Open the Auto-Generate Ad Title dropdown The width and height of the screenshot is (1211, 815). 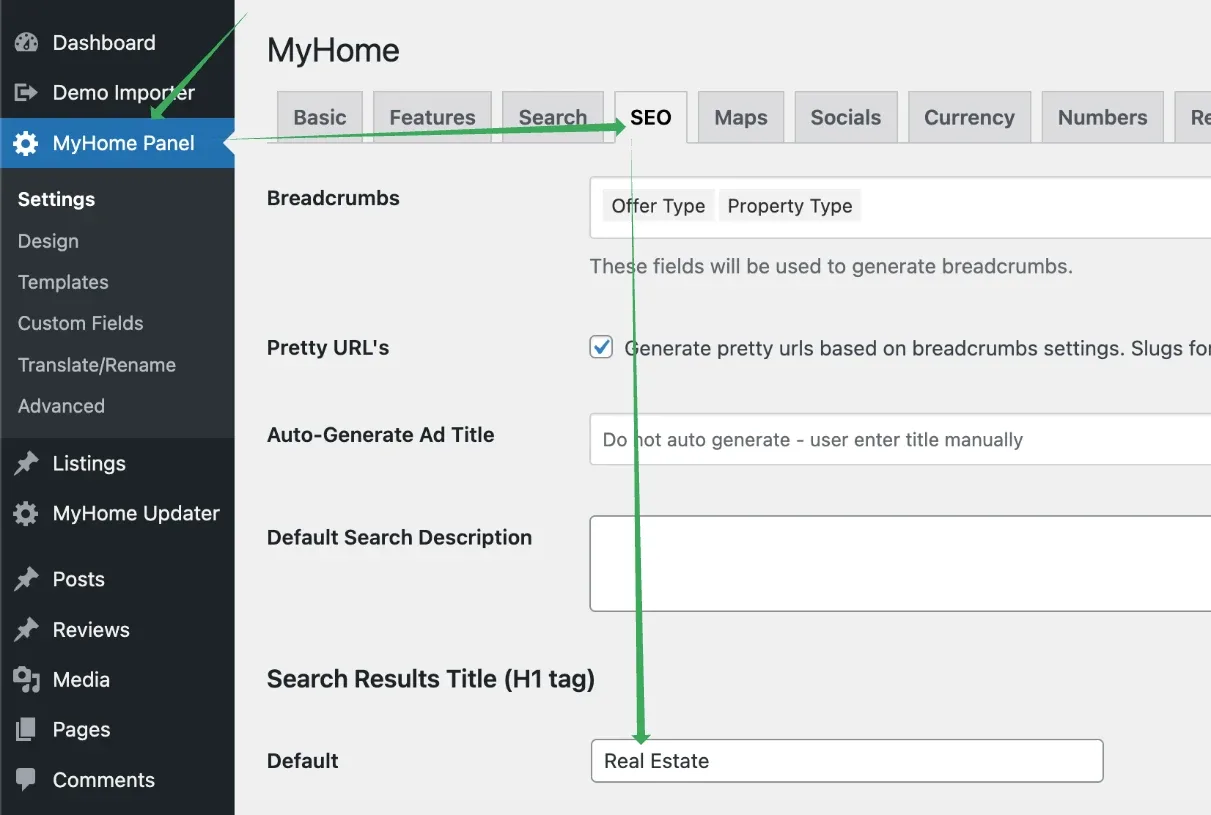pos(900,440)
